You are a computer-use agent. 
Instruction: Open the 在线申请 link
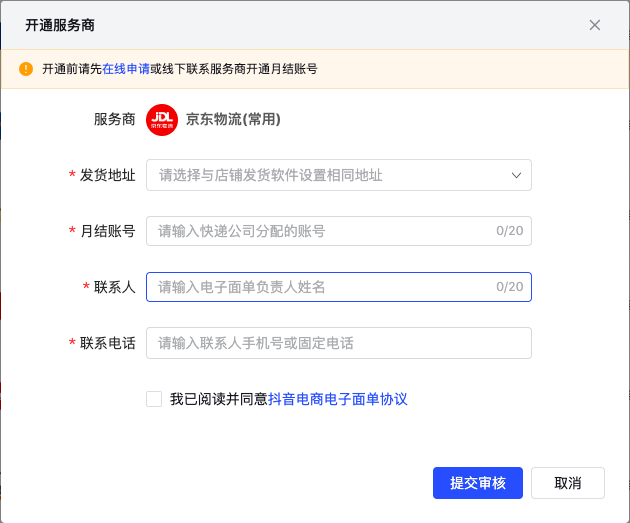click(126, 69)
